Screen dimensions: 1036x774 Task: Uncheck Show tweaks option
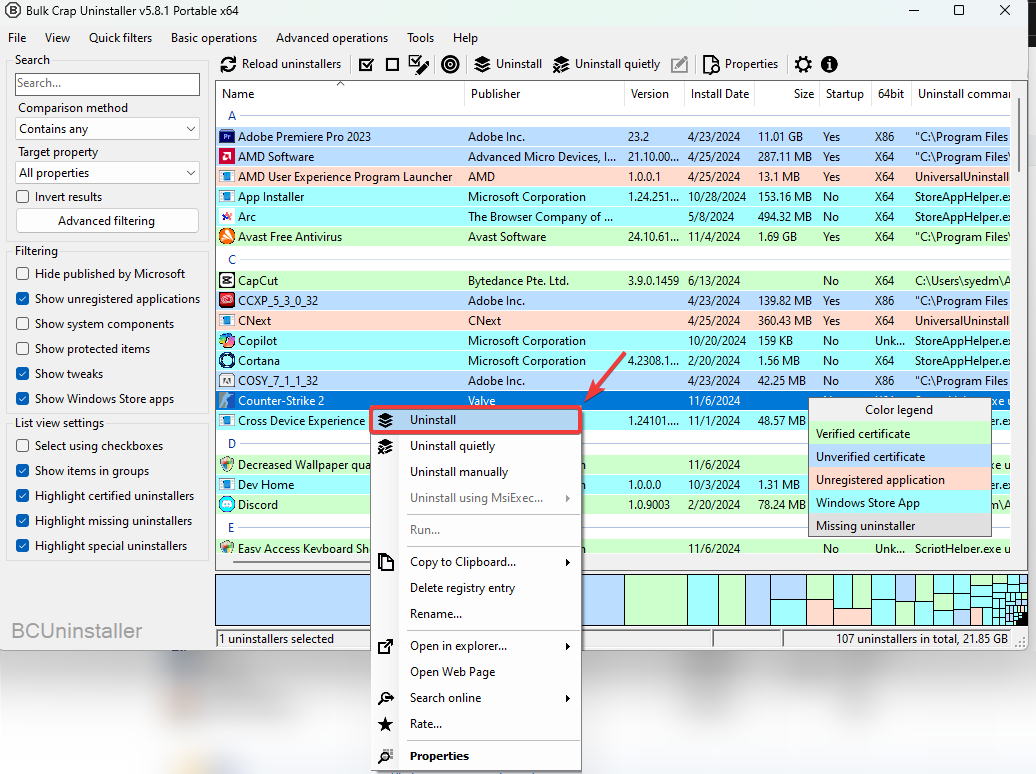[x=23, y=374]
